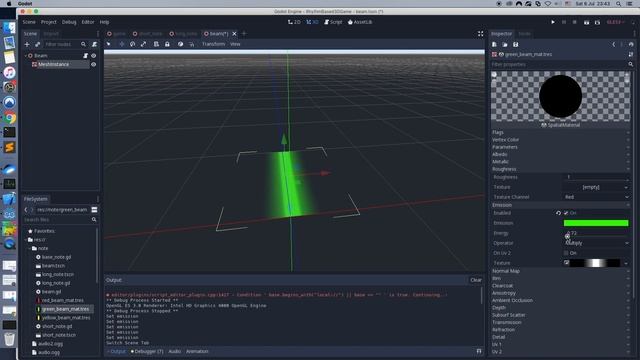Lock the selected object with padlock icon
This screenshot has width=640, height=360.
coord(167,44)
